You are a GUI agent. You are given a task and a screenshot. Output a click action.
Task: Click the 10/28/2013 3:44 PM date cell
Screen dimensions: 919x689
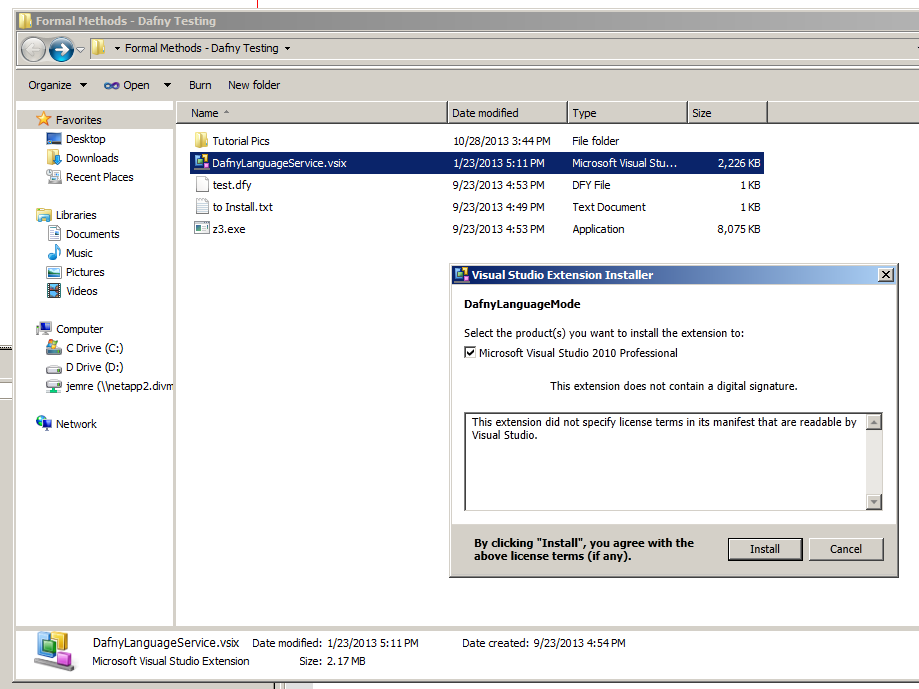pos(501,141)
